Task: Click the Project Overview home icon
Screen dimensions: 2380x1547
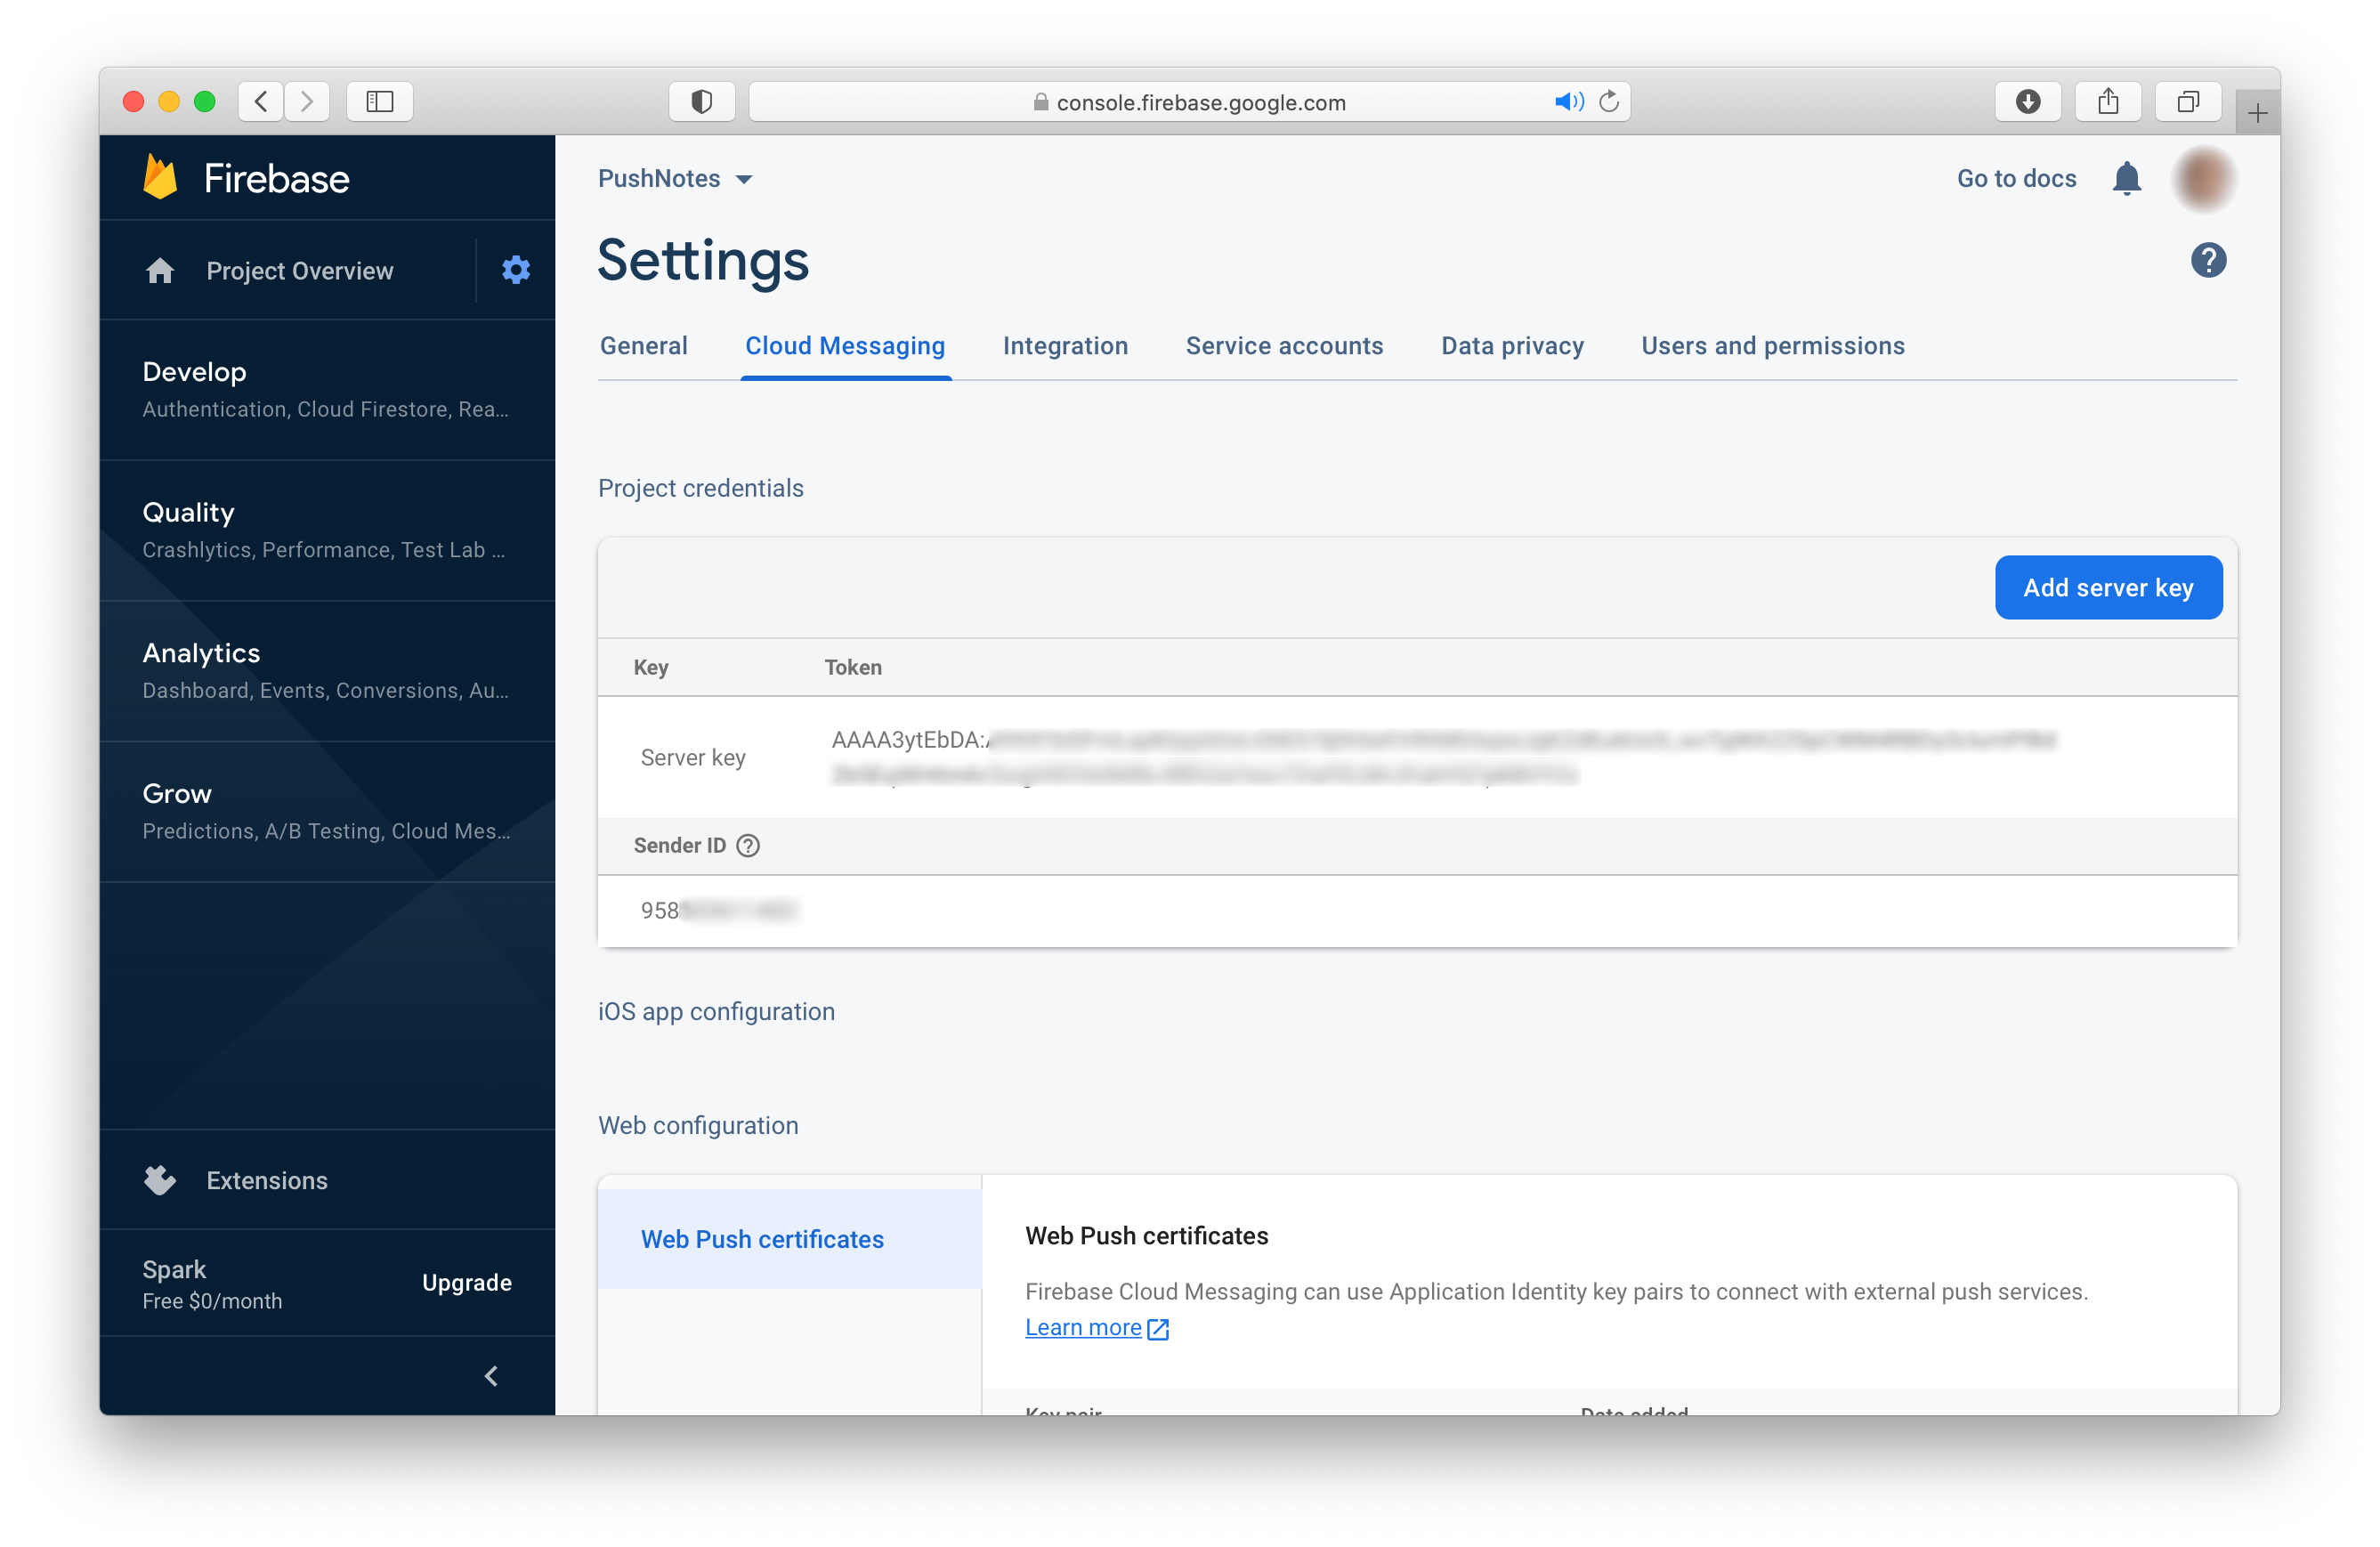Action: click(x=160, y=271)
